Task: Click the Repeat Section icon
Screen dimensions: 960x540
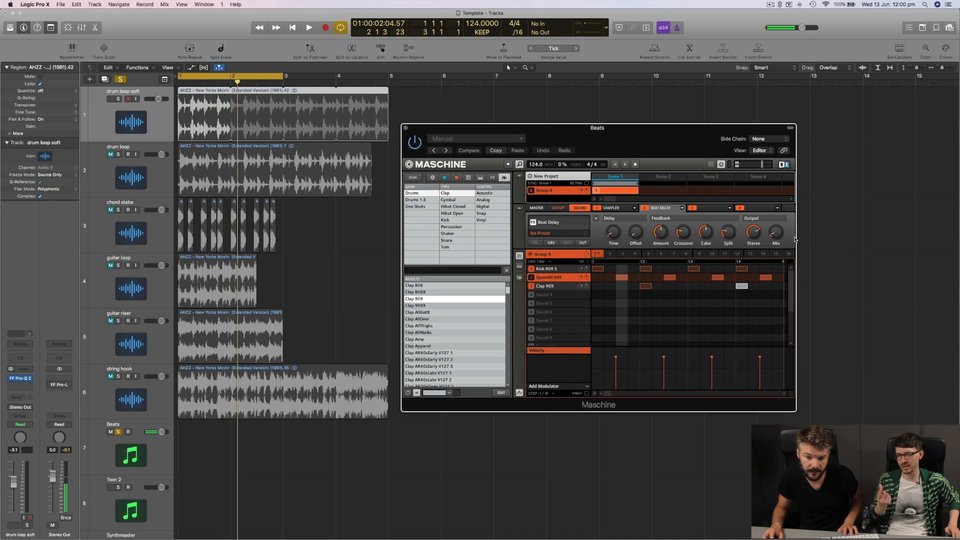Action: [654, 48]
